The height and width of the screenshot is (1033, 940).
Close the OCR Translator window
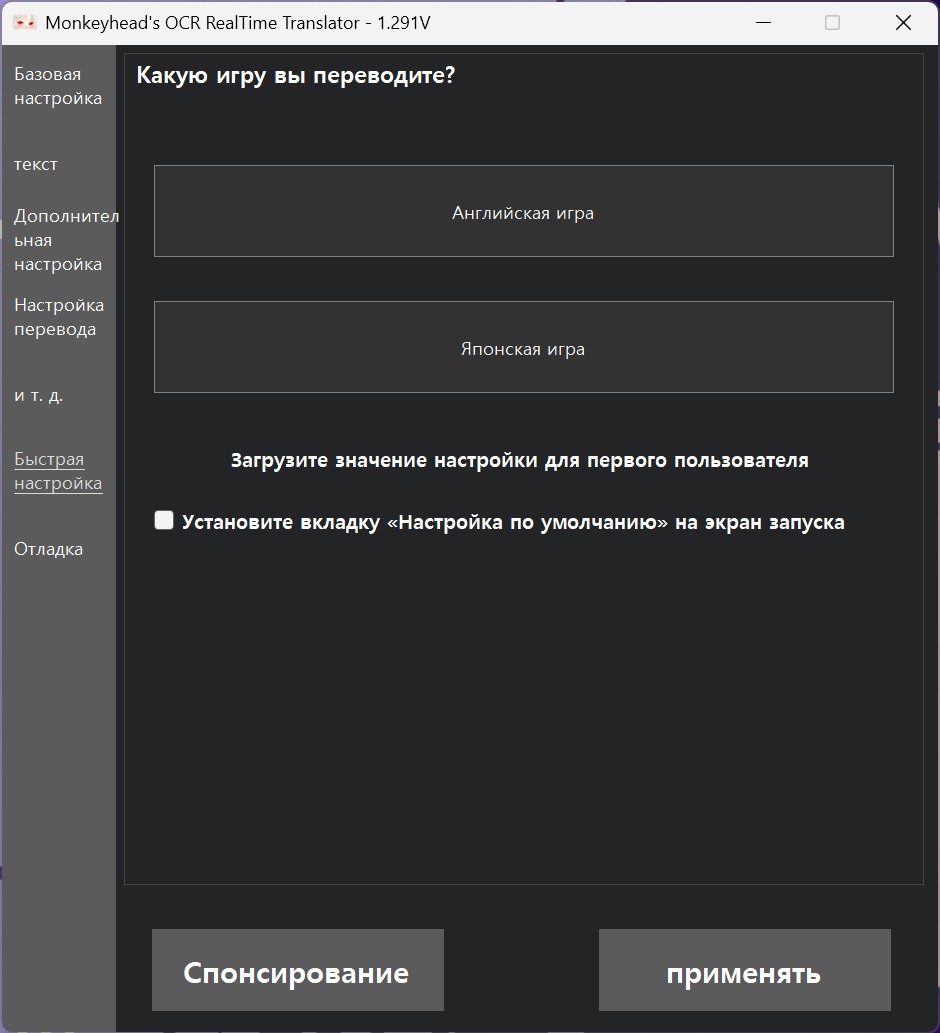click(x=903, y=22)
